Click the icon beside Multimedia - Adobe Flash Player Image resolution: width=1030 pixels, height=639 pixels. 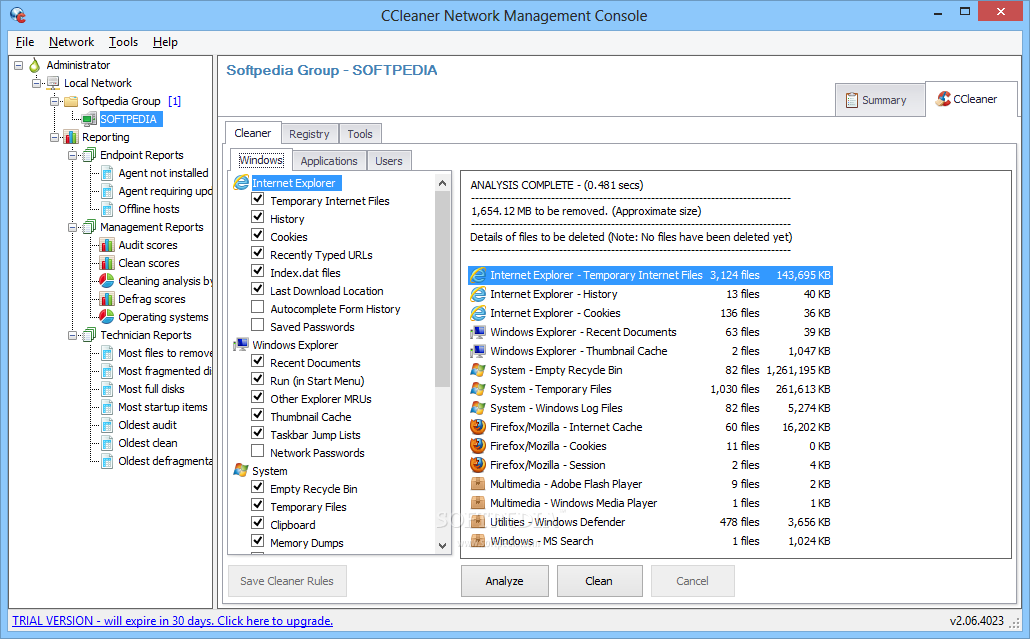[478, 484]
